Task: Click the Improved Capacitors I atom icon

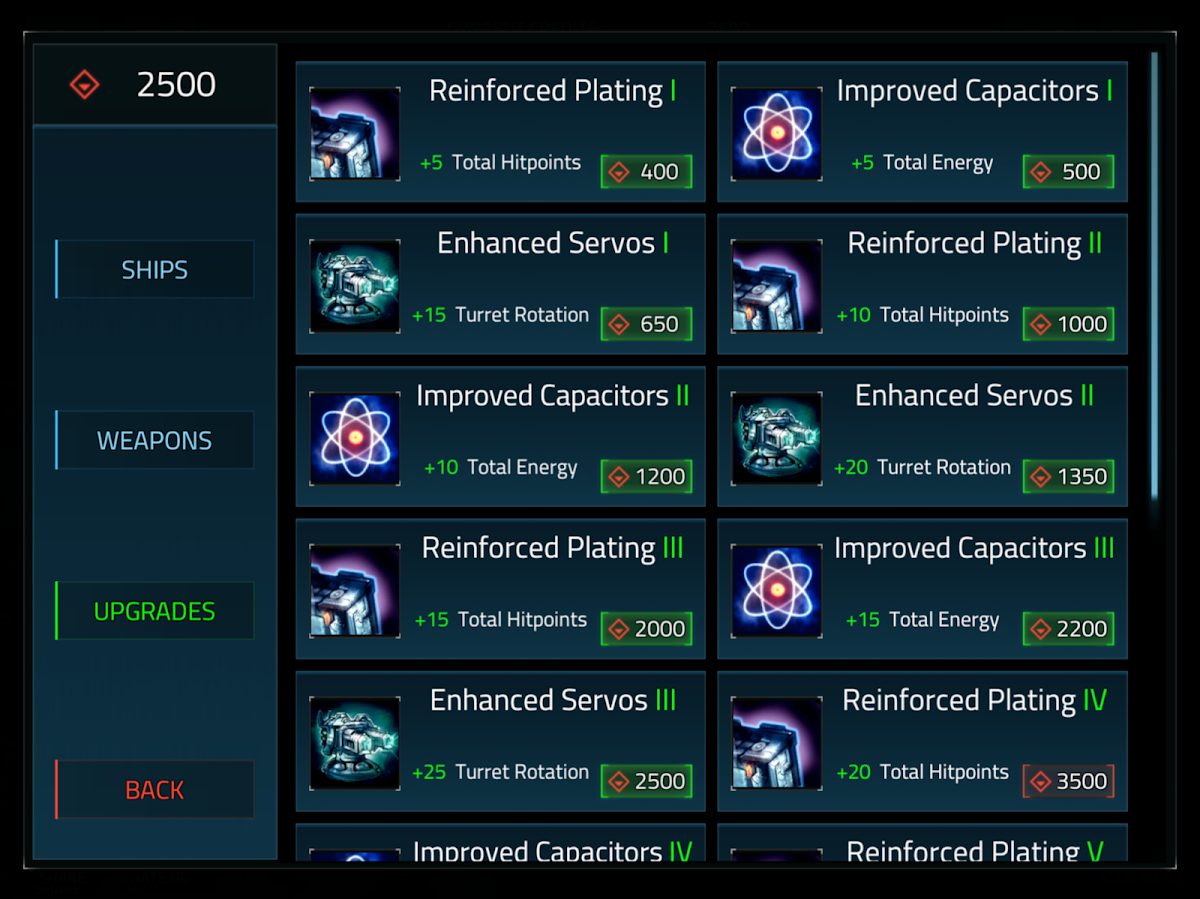Action: pos(776,134)
